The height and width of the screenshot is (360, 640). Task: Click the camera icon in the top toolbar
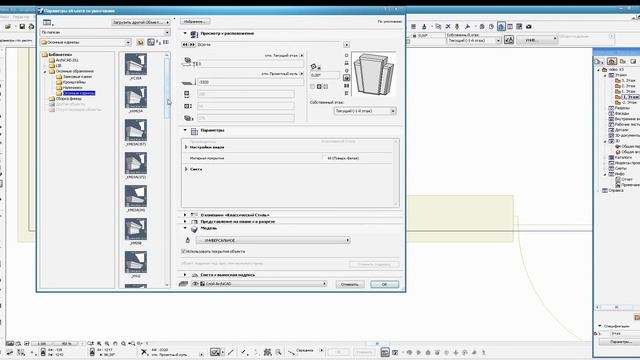pos(529,27)
